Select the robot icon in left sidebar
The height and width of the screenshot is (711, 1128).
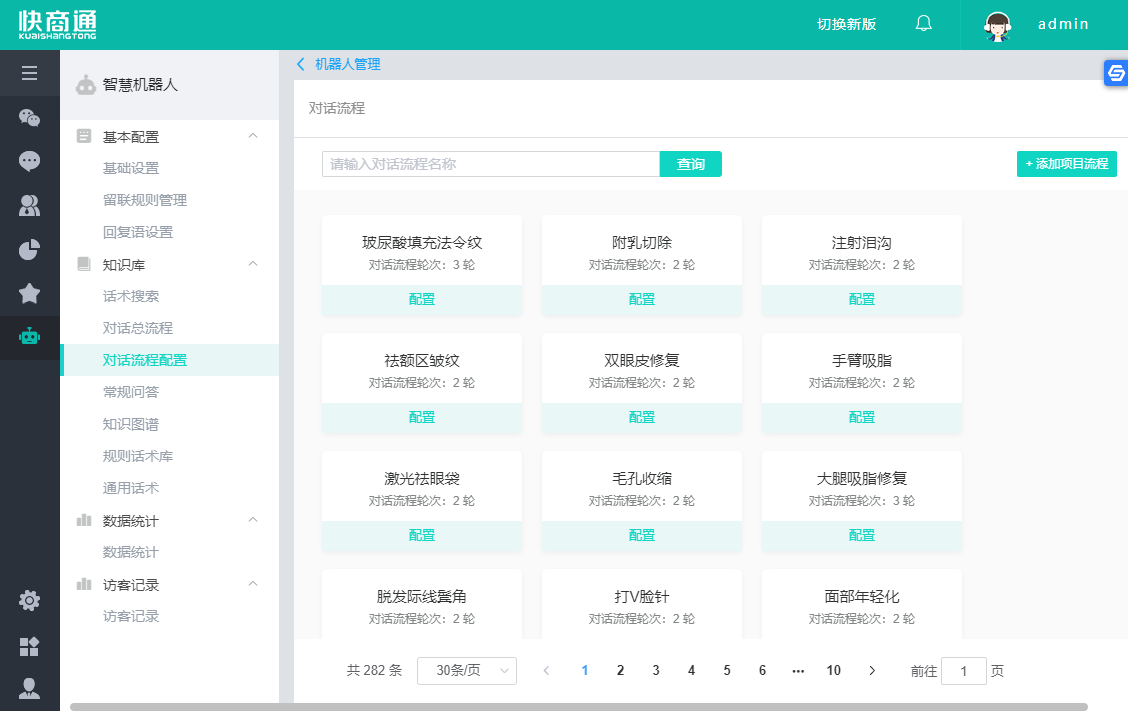(x=30, y=337)
